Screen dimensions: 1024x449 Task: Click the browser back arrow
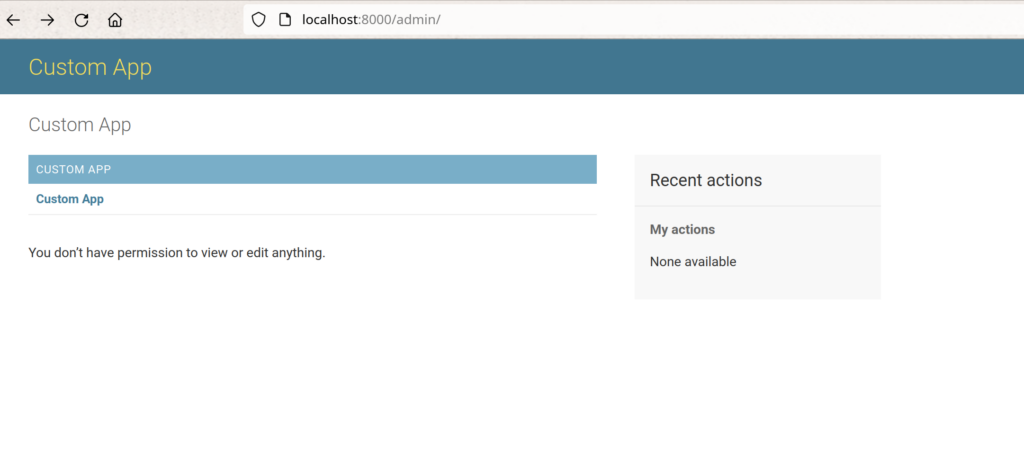coord(14,20)
